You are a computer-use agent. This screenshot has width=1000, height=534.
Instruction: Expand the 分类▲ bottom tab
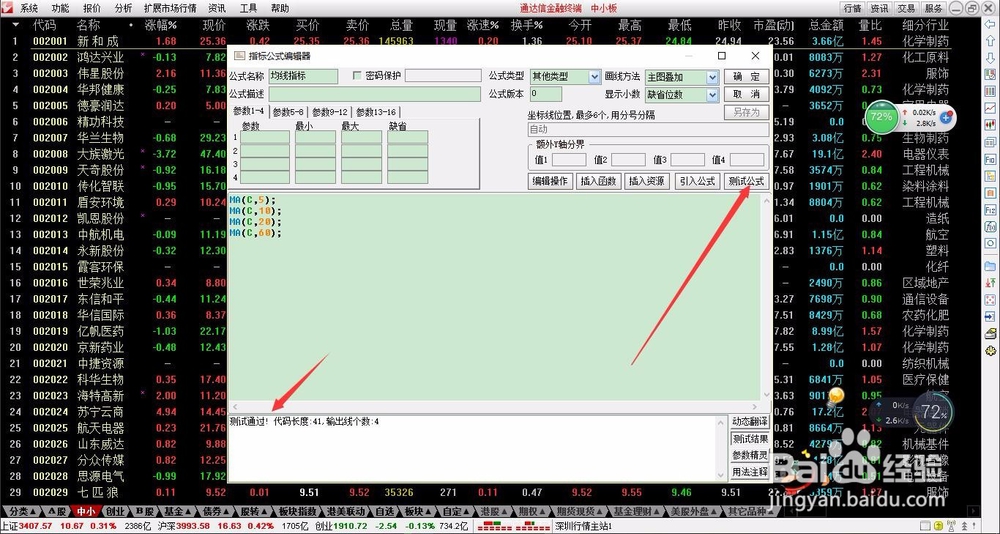coord(22,511)
